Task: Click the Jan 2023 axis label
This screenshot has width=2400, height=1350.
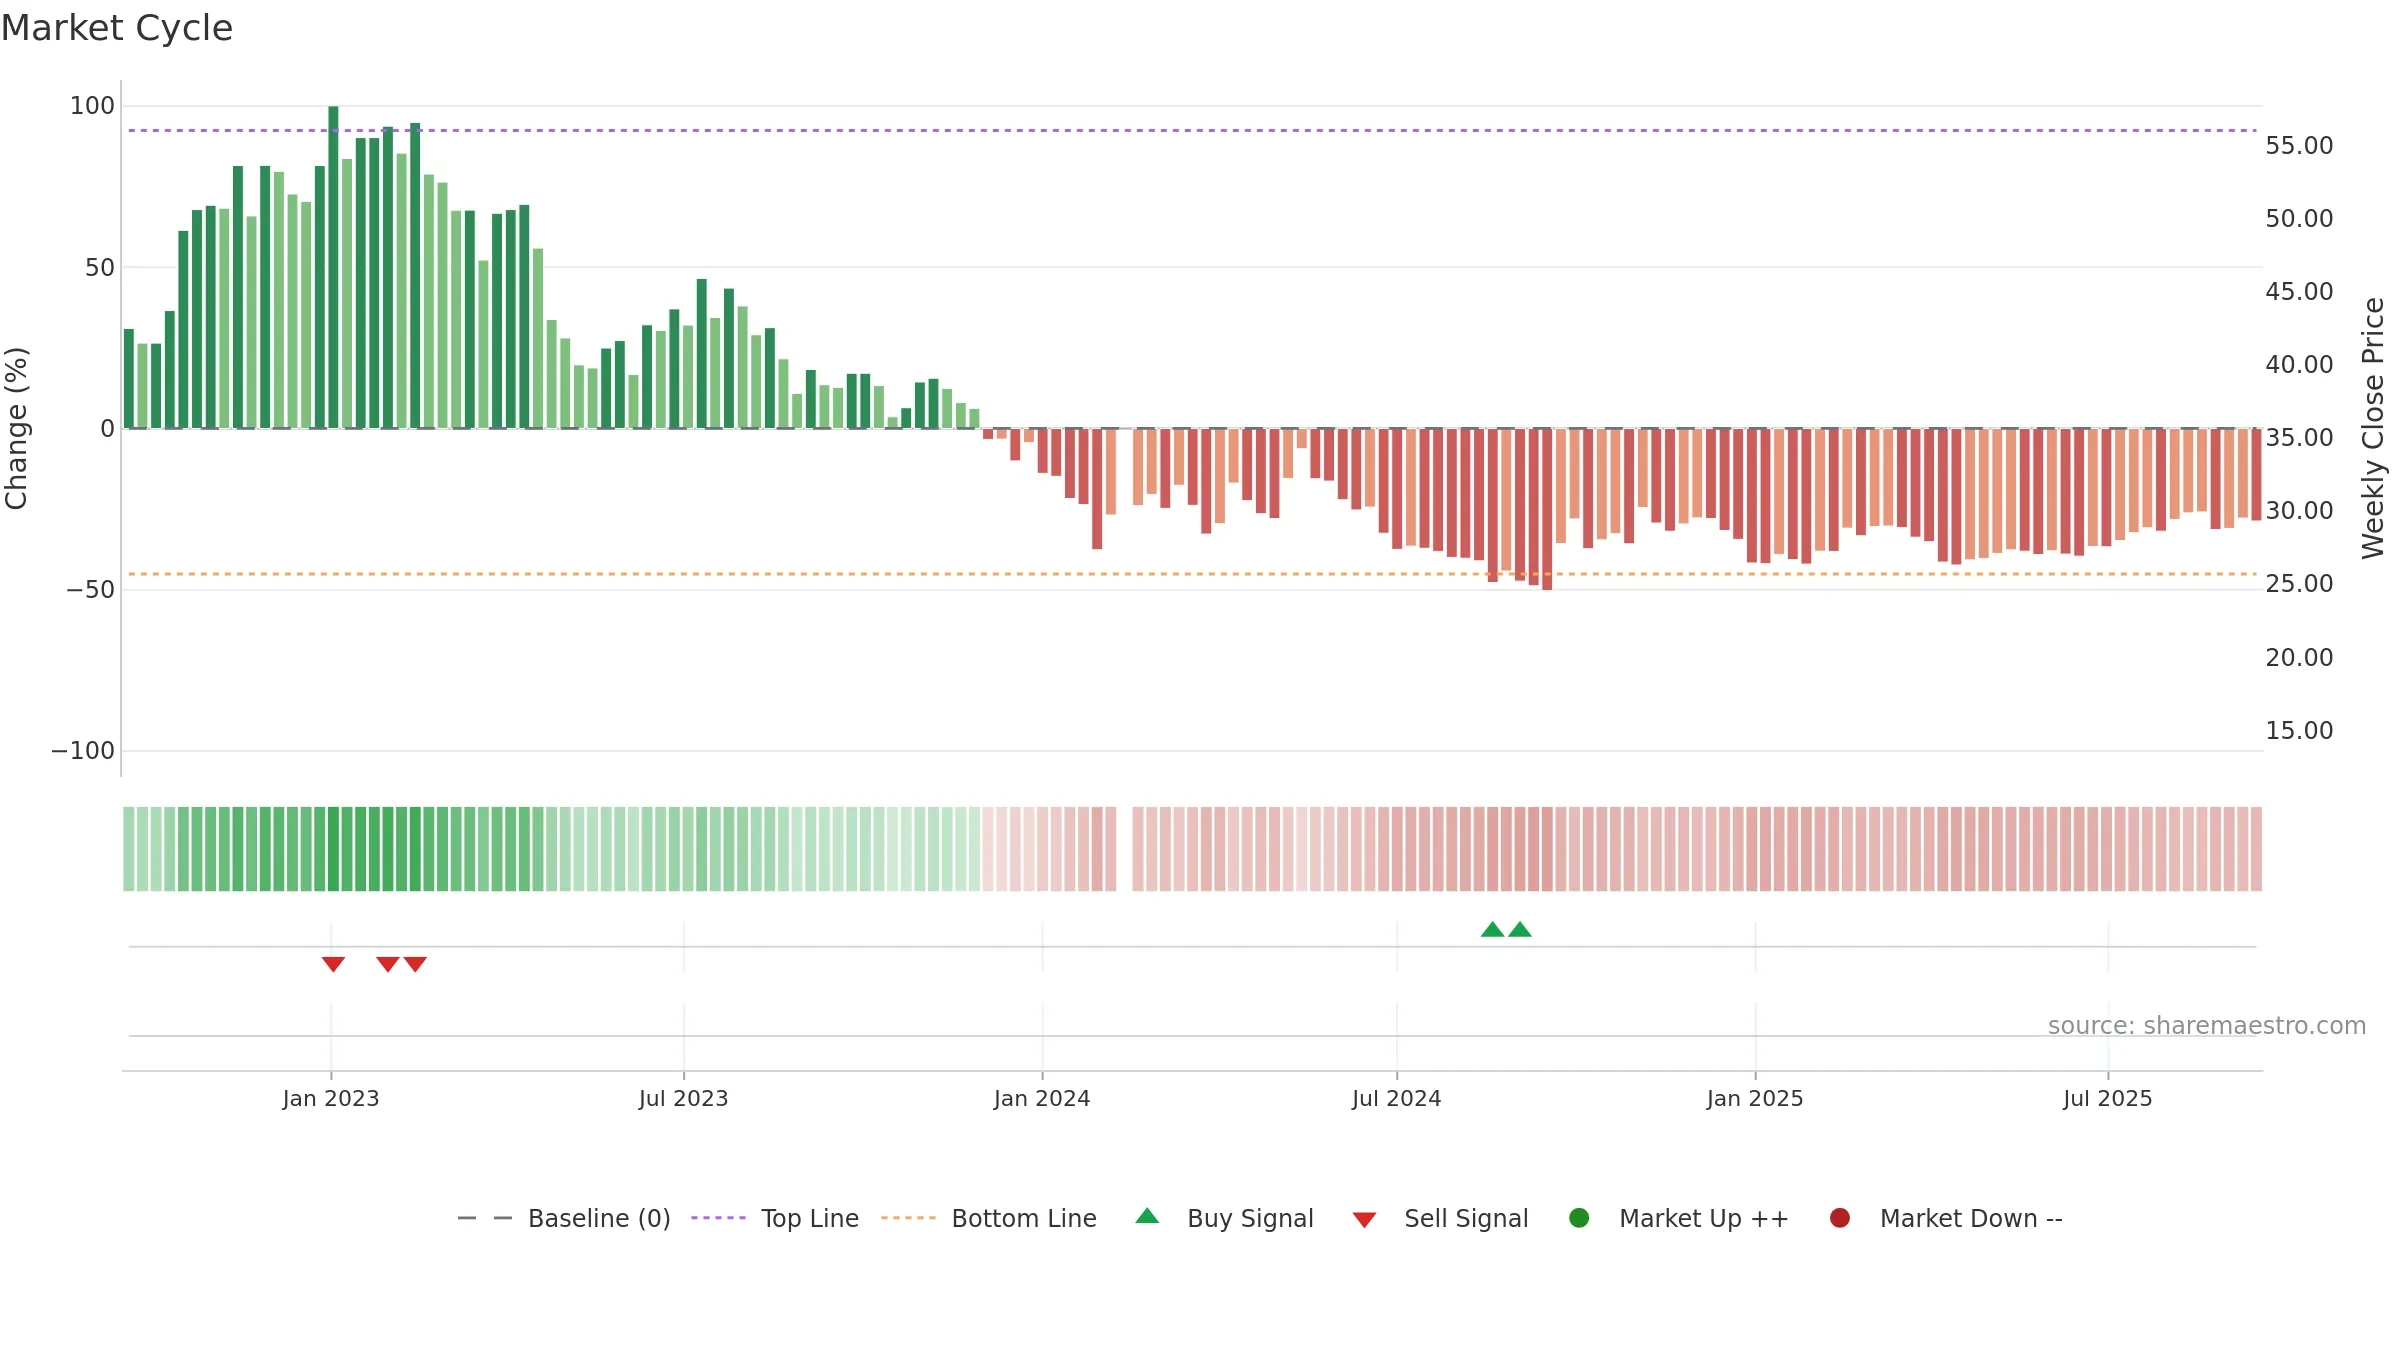Action: pyautogui.click(x=331, y=1098)
